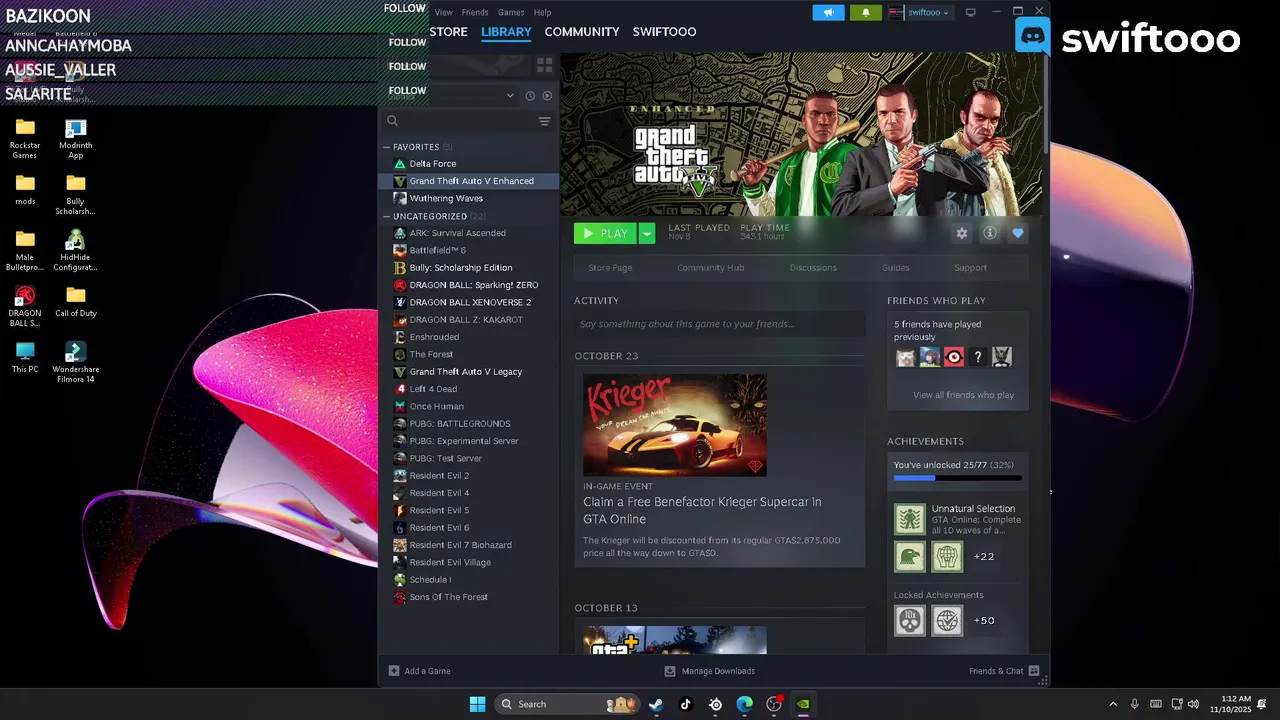Mute microphone in the system tray
1280x720 pixels.
point(1134,704)
